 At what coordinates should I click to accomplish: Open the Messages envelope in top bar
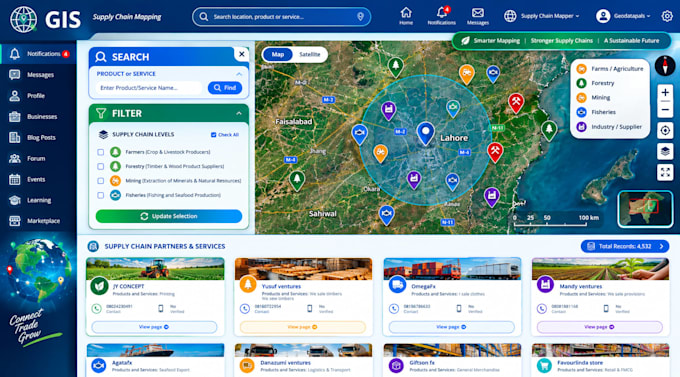477,16
